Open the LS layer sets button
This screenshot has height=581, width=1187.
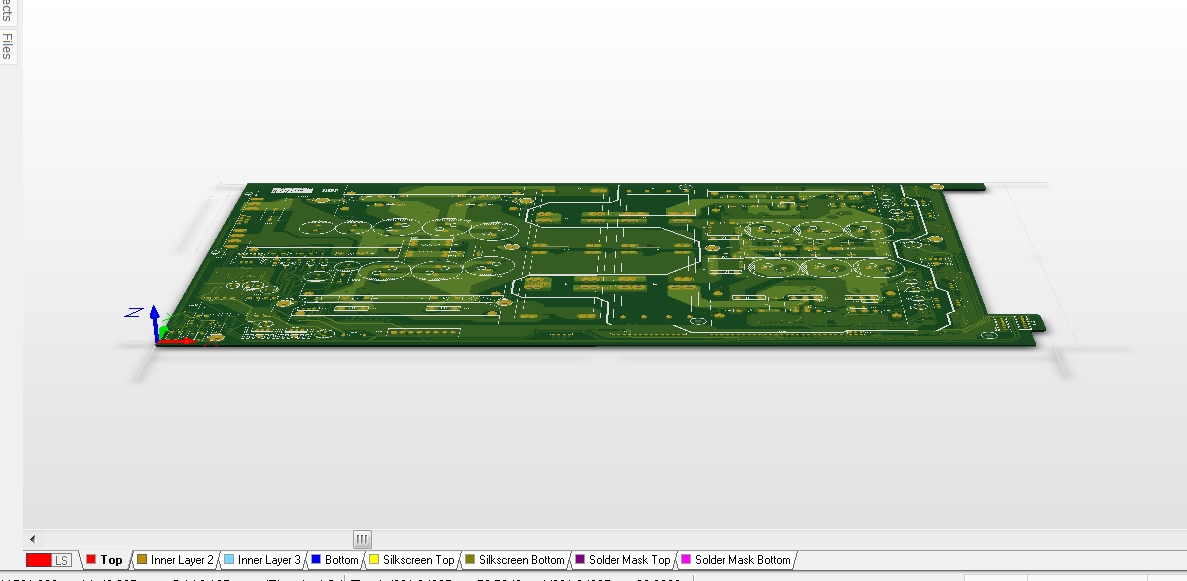point(62,561)
